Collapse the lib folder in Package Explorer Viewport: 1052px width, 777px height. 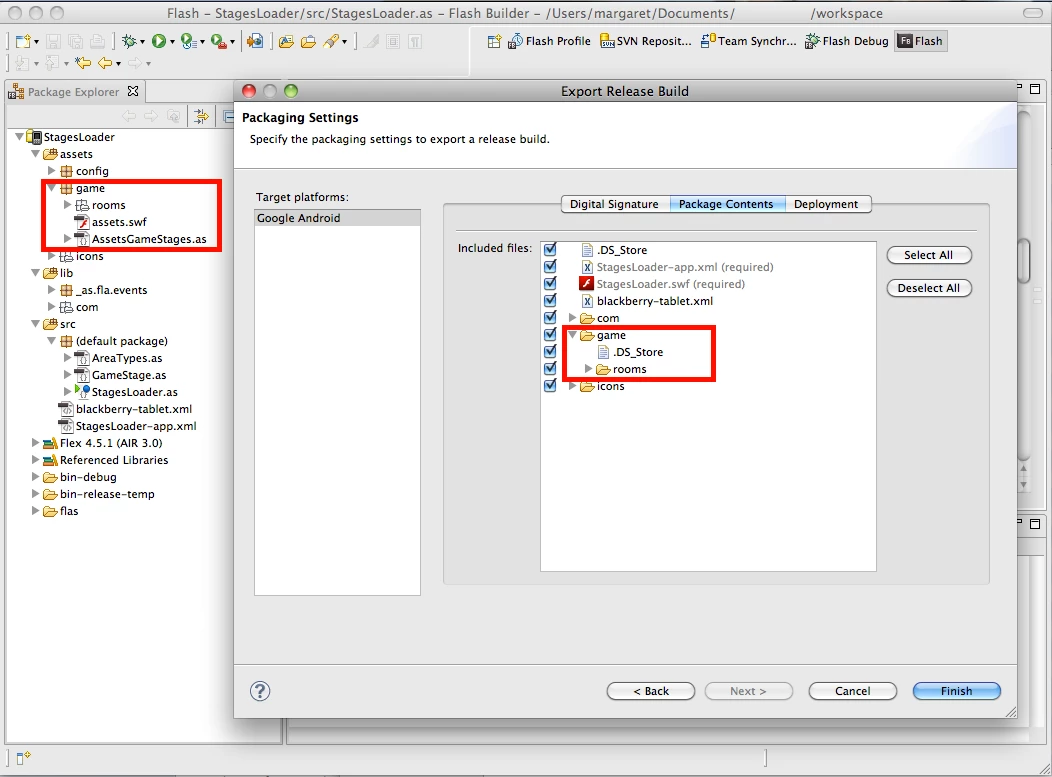point(36,272)
